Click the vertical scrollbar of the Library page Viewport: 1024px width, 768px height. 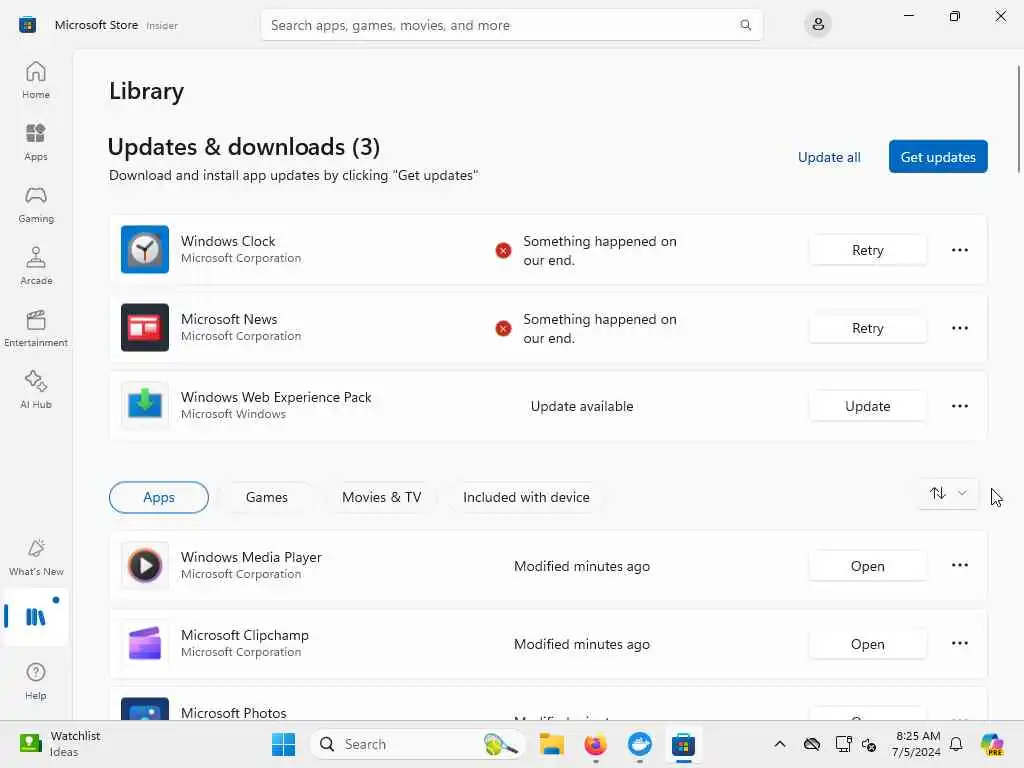(x=1017, y=119)
